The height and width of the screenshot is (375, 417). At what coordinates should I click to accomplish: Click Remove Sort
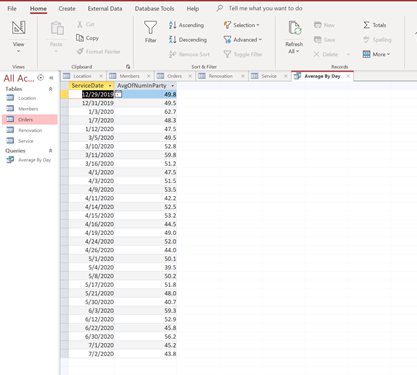pyautogui.click(x=189, y=54)
